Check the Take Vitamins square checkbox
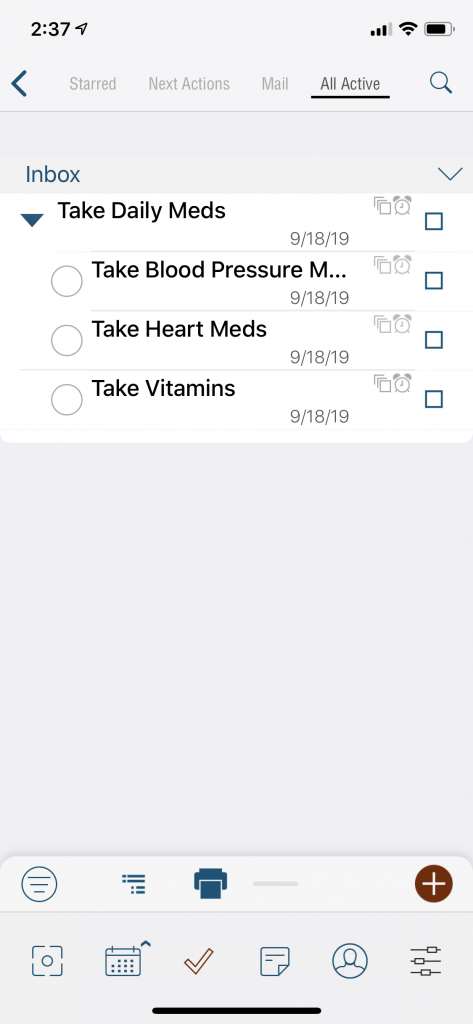Image resolution: width=473 pixels, height=1024 pixels. (x=434, y=399)
